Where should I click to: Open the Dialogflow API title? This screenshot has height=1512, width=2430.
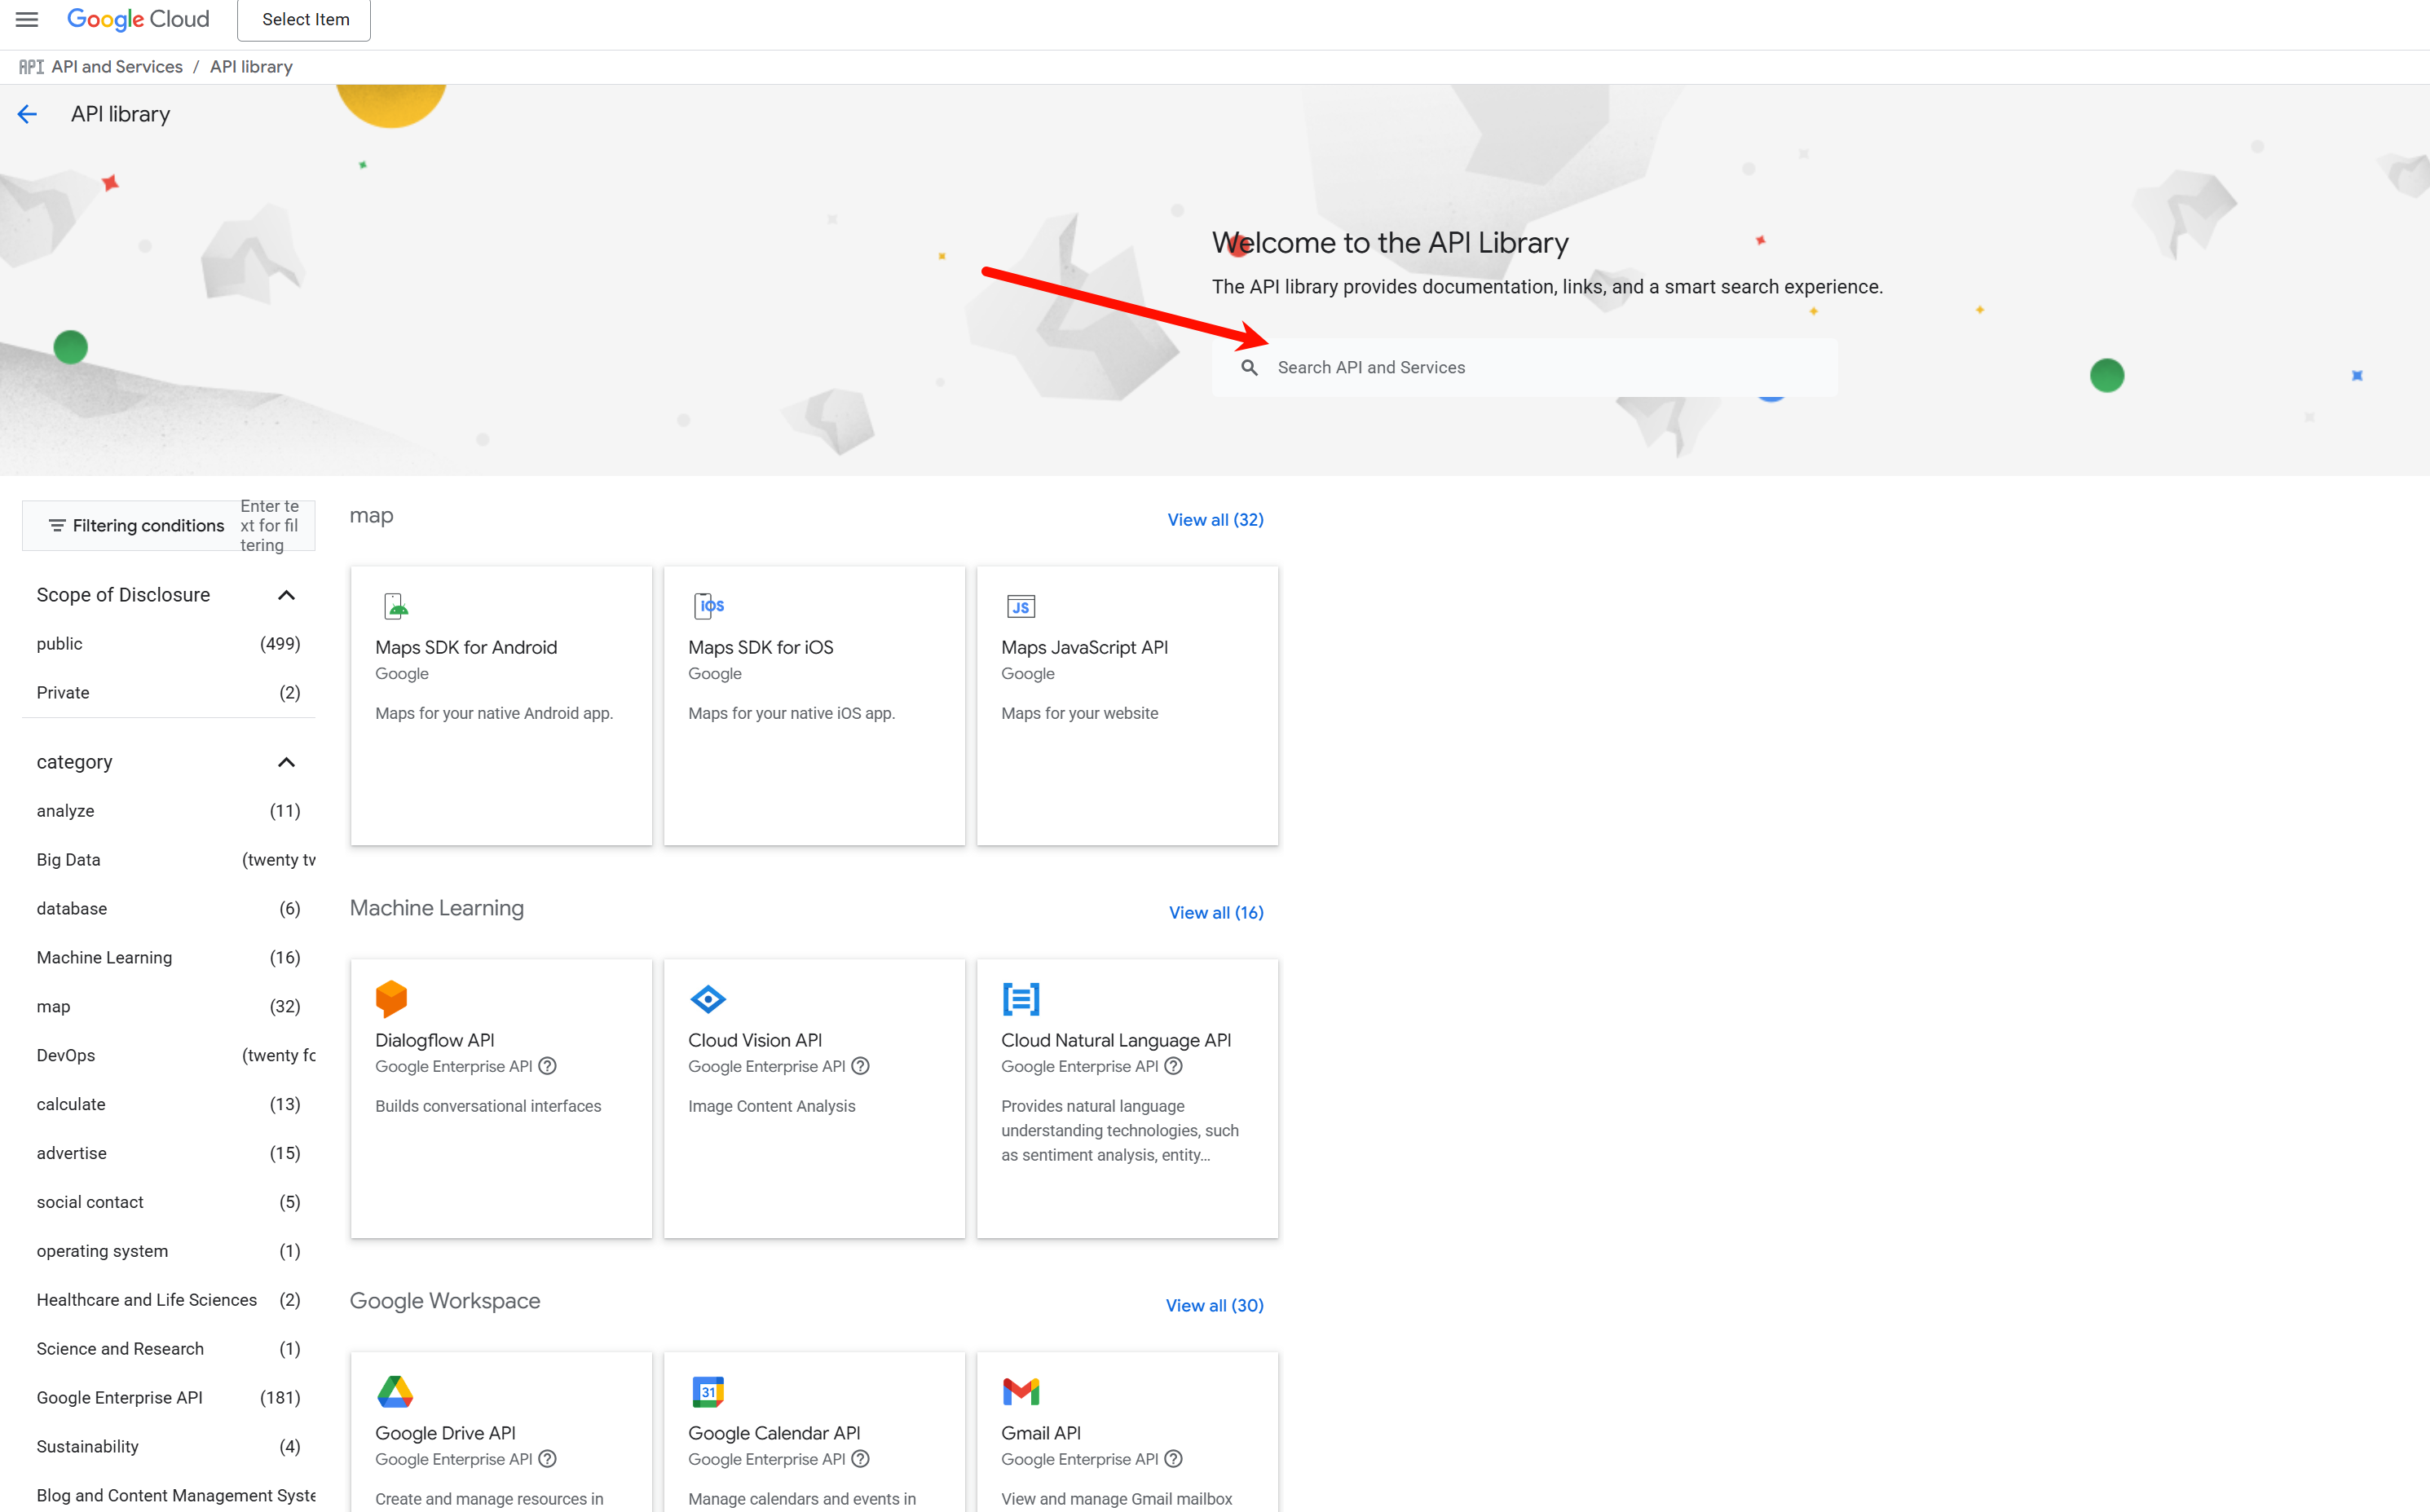[435, 1041]
